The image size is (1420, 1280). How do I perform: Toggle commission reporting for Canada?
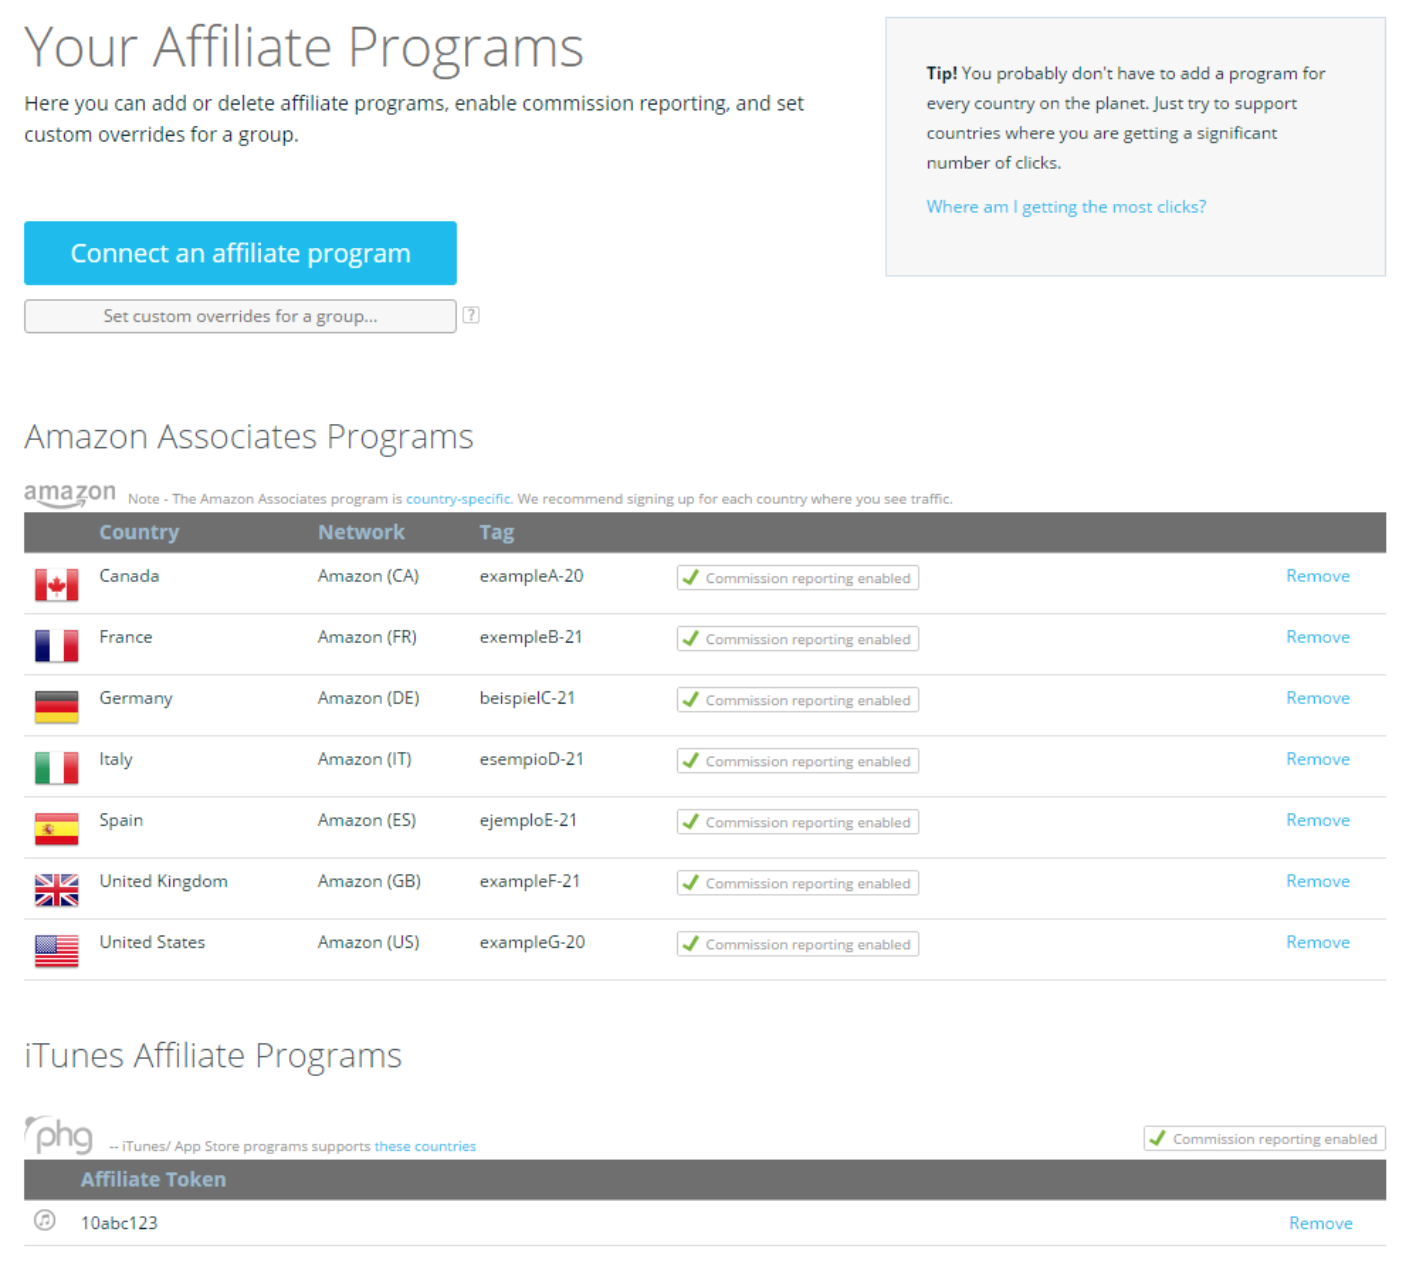tap(798, 578)
